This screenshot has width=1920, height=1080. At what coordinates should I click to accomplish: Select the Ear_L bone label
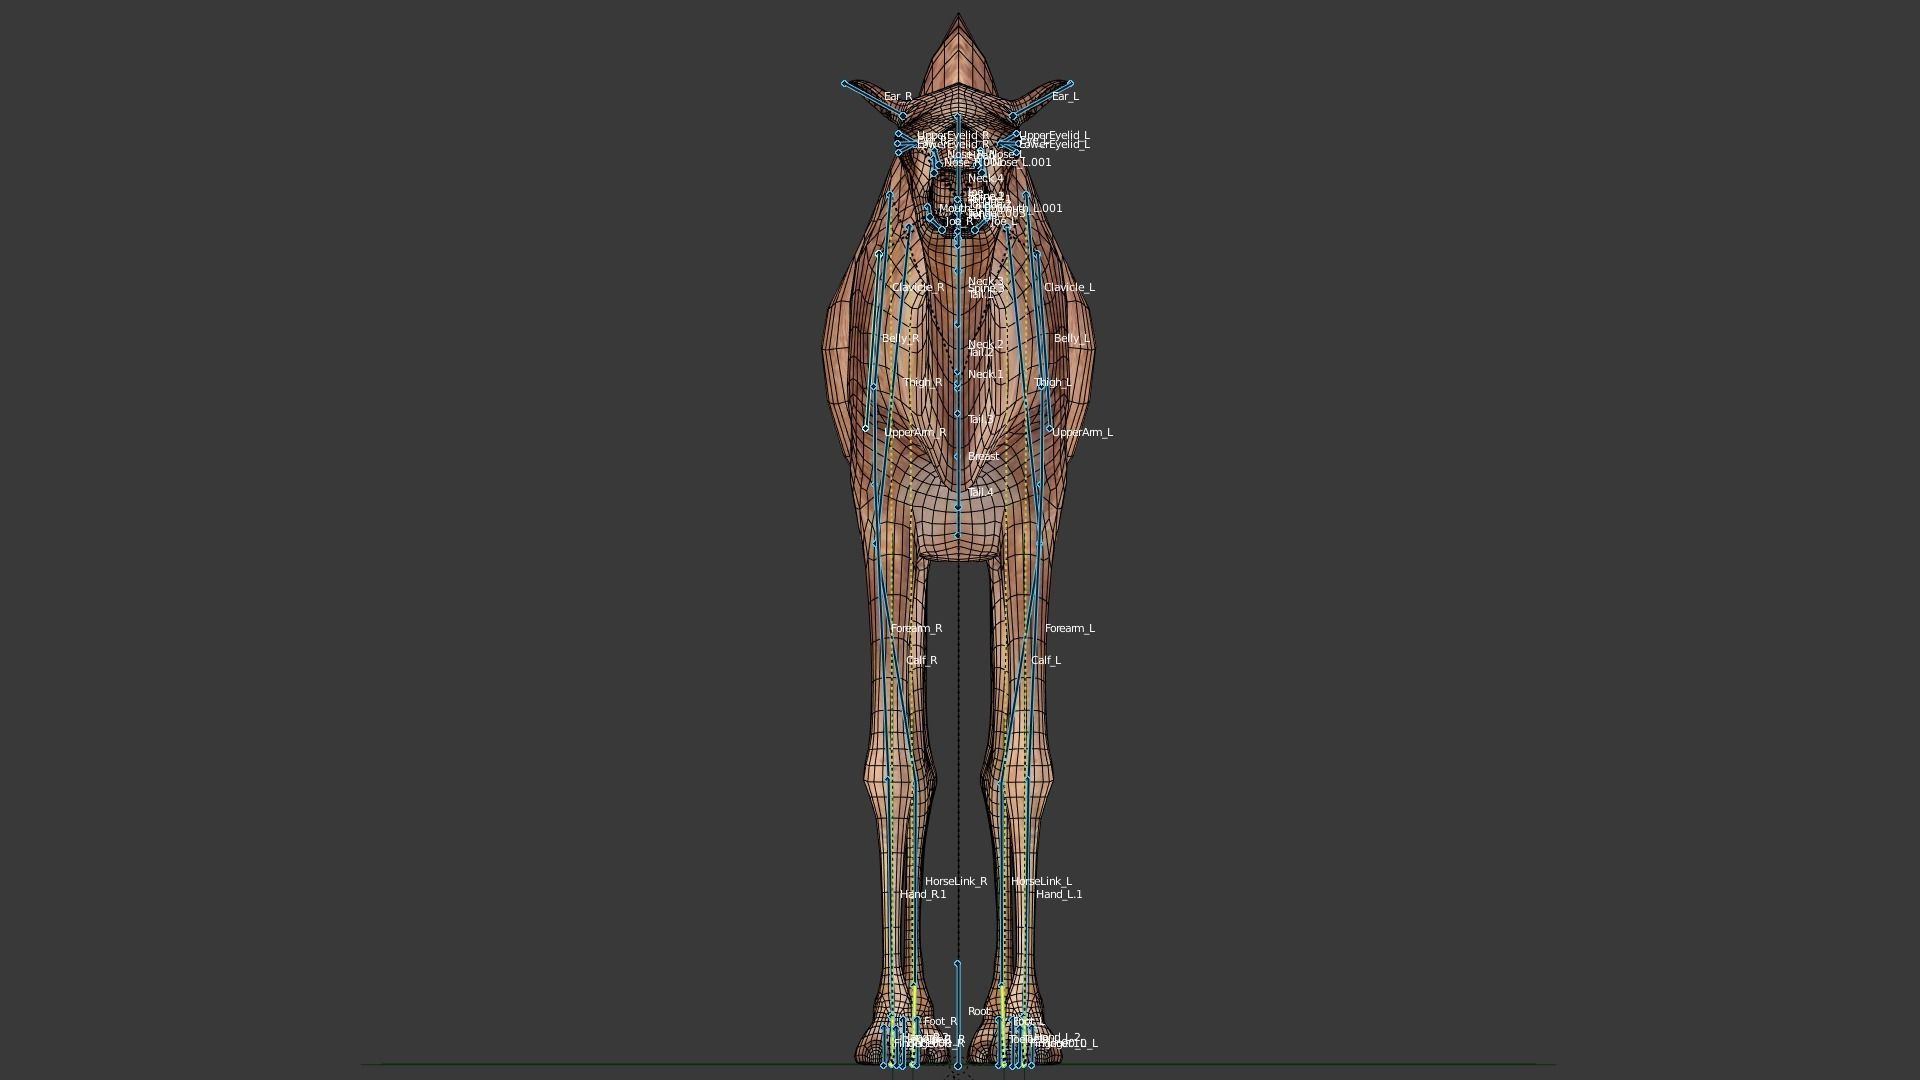[1065, 97]
